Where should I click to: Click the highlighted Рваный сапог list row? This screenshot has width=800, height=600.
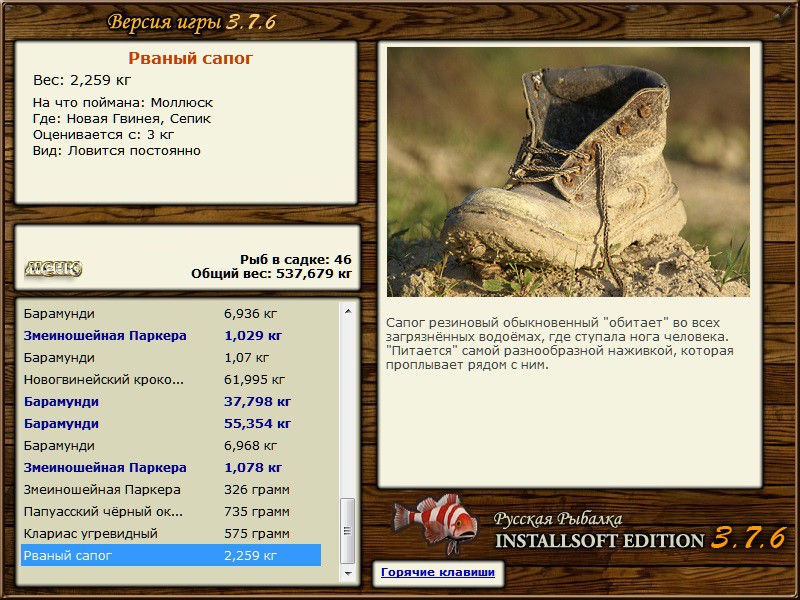[x=171, y=555]
